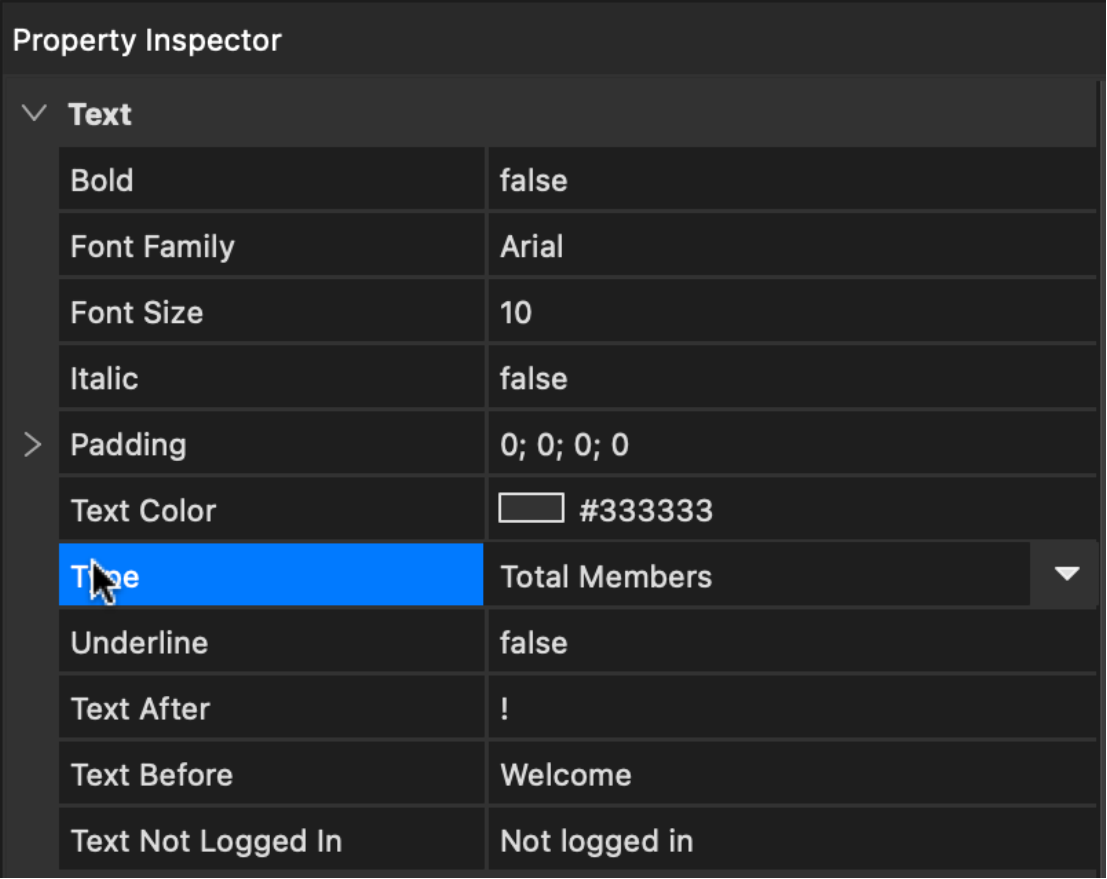Toggle the Underline value false

click(x=533, y=643)
